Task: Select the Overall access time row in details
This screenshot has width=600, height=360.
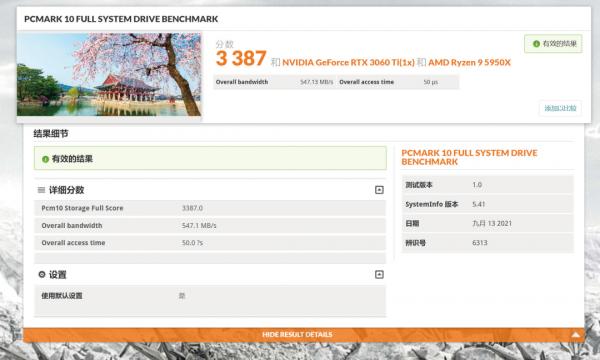Action: [210, 243]
